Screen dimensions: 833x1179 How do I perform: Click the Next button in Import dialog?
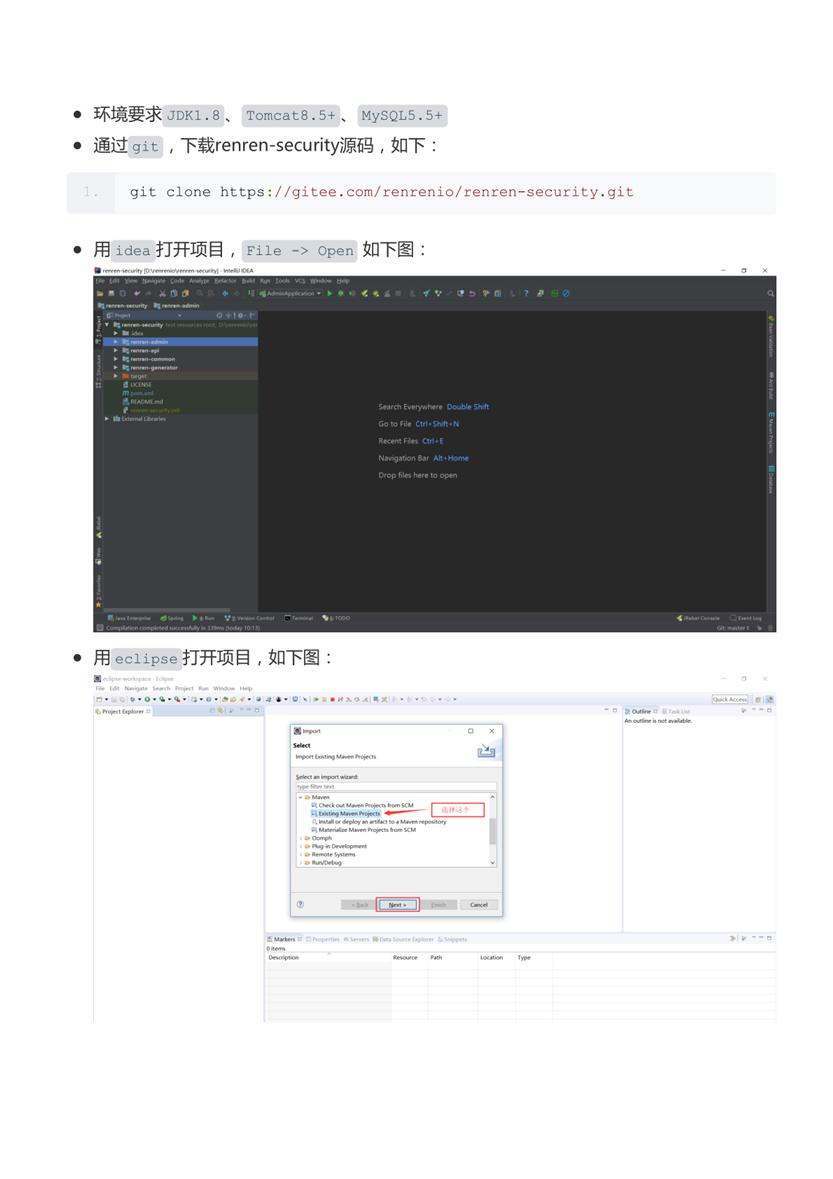(397, 905)
